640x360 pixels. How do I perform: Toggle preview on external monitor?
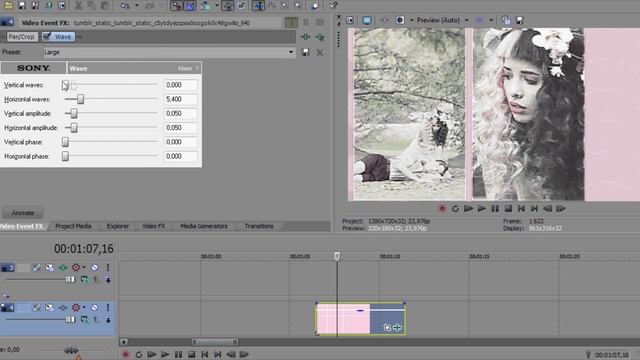[367, 20]
